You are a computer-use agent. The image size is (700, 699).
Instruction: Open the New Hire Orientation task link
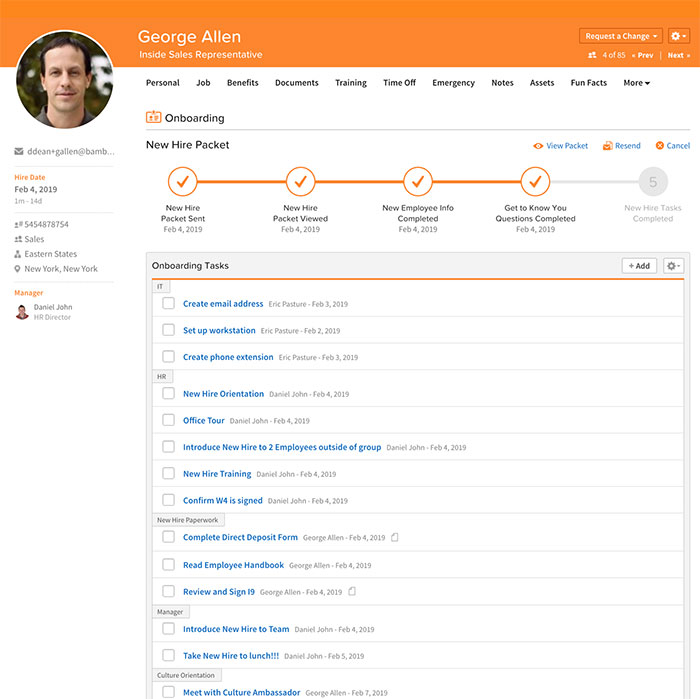(x=223, y=394)
